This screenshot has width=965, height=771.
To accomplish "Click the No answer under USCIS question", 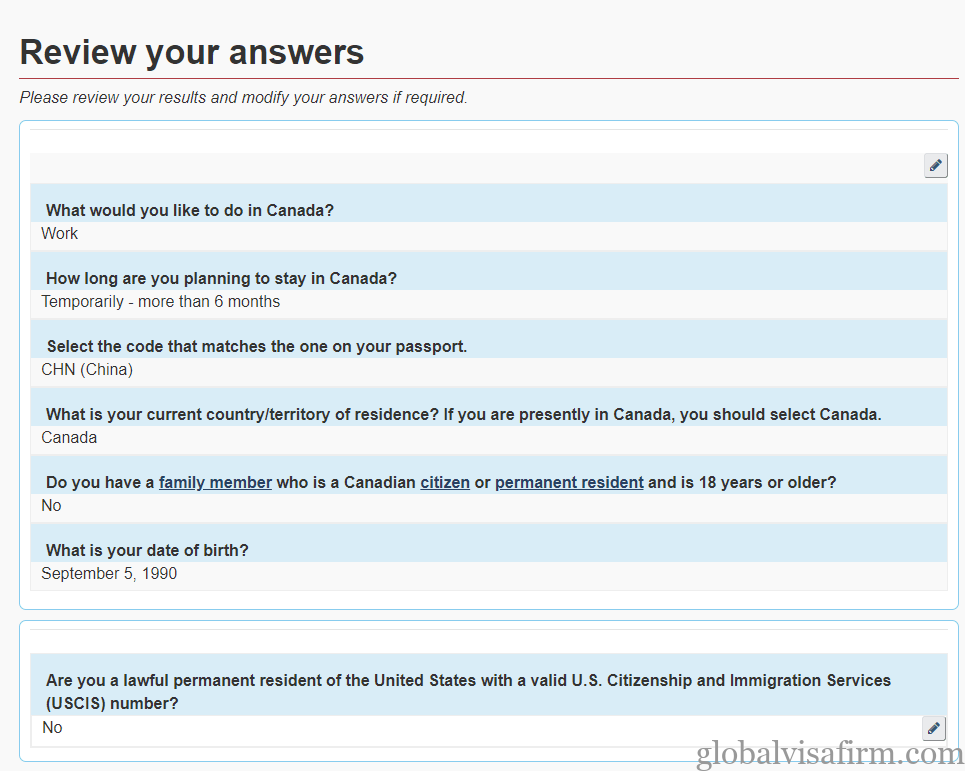I will [x=52, y=728].
